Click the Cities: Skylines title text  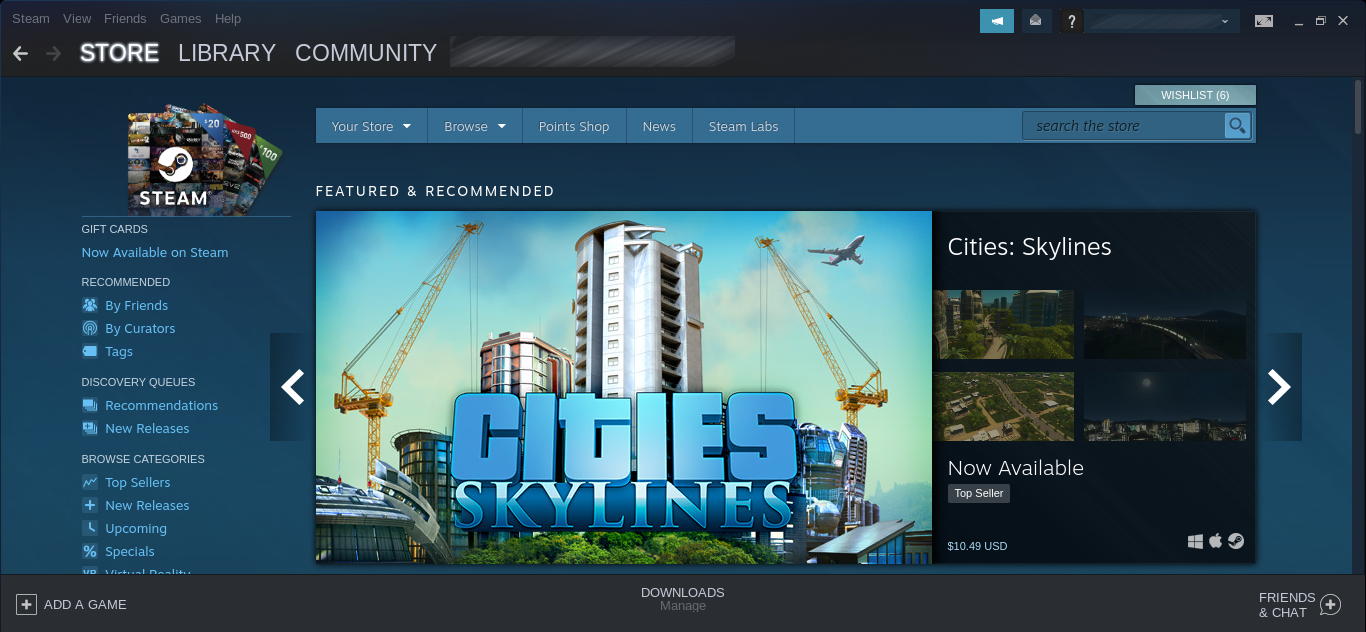click(x=1029, y=247)
